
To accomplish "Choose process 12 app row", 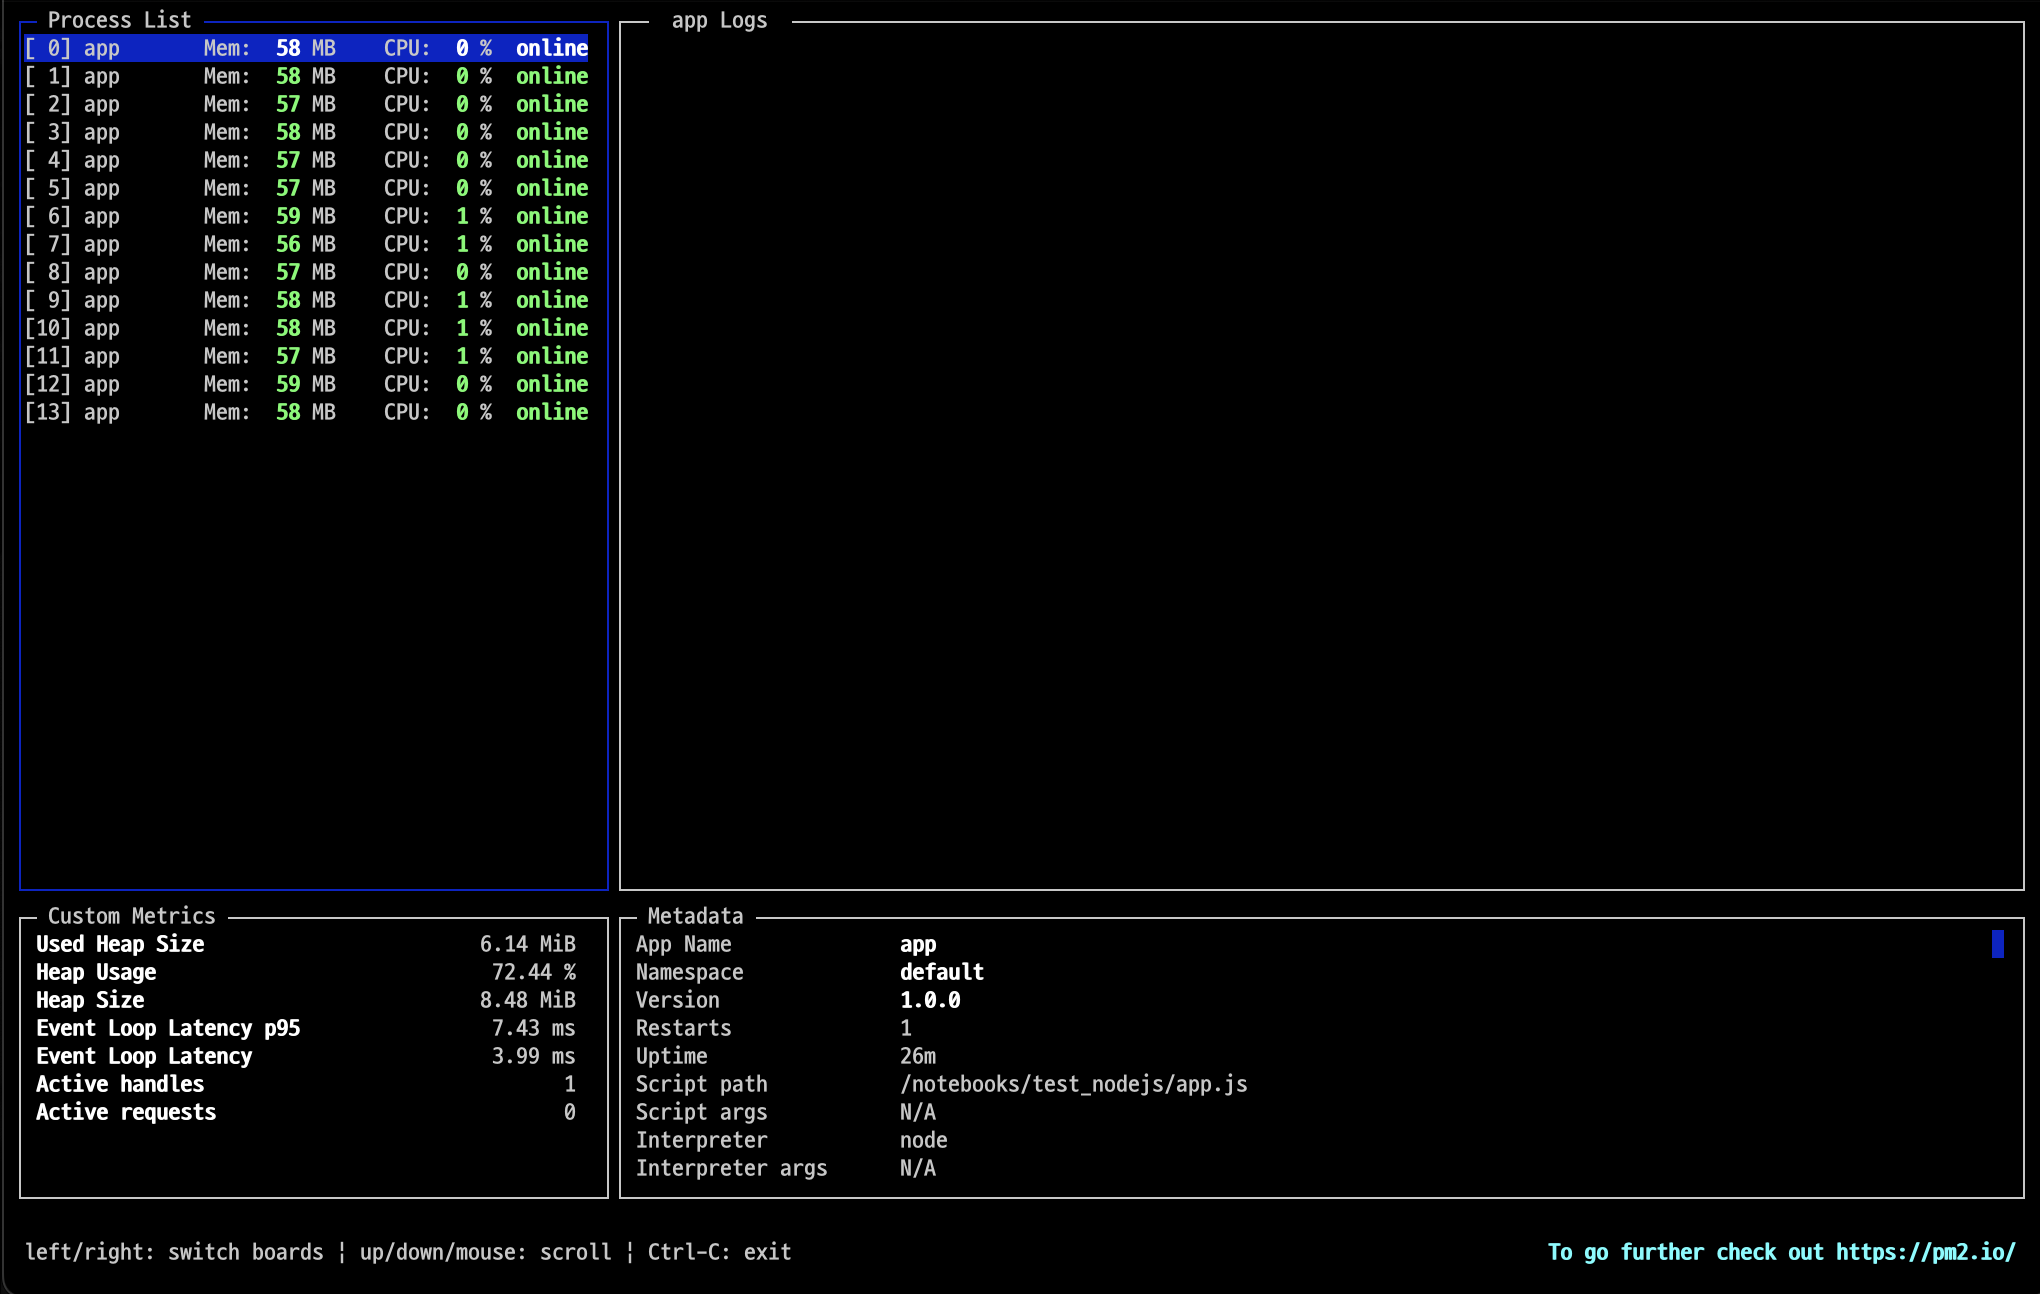I will [305, 384].
